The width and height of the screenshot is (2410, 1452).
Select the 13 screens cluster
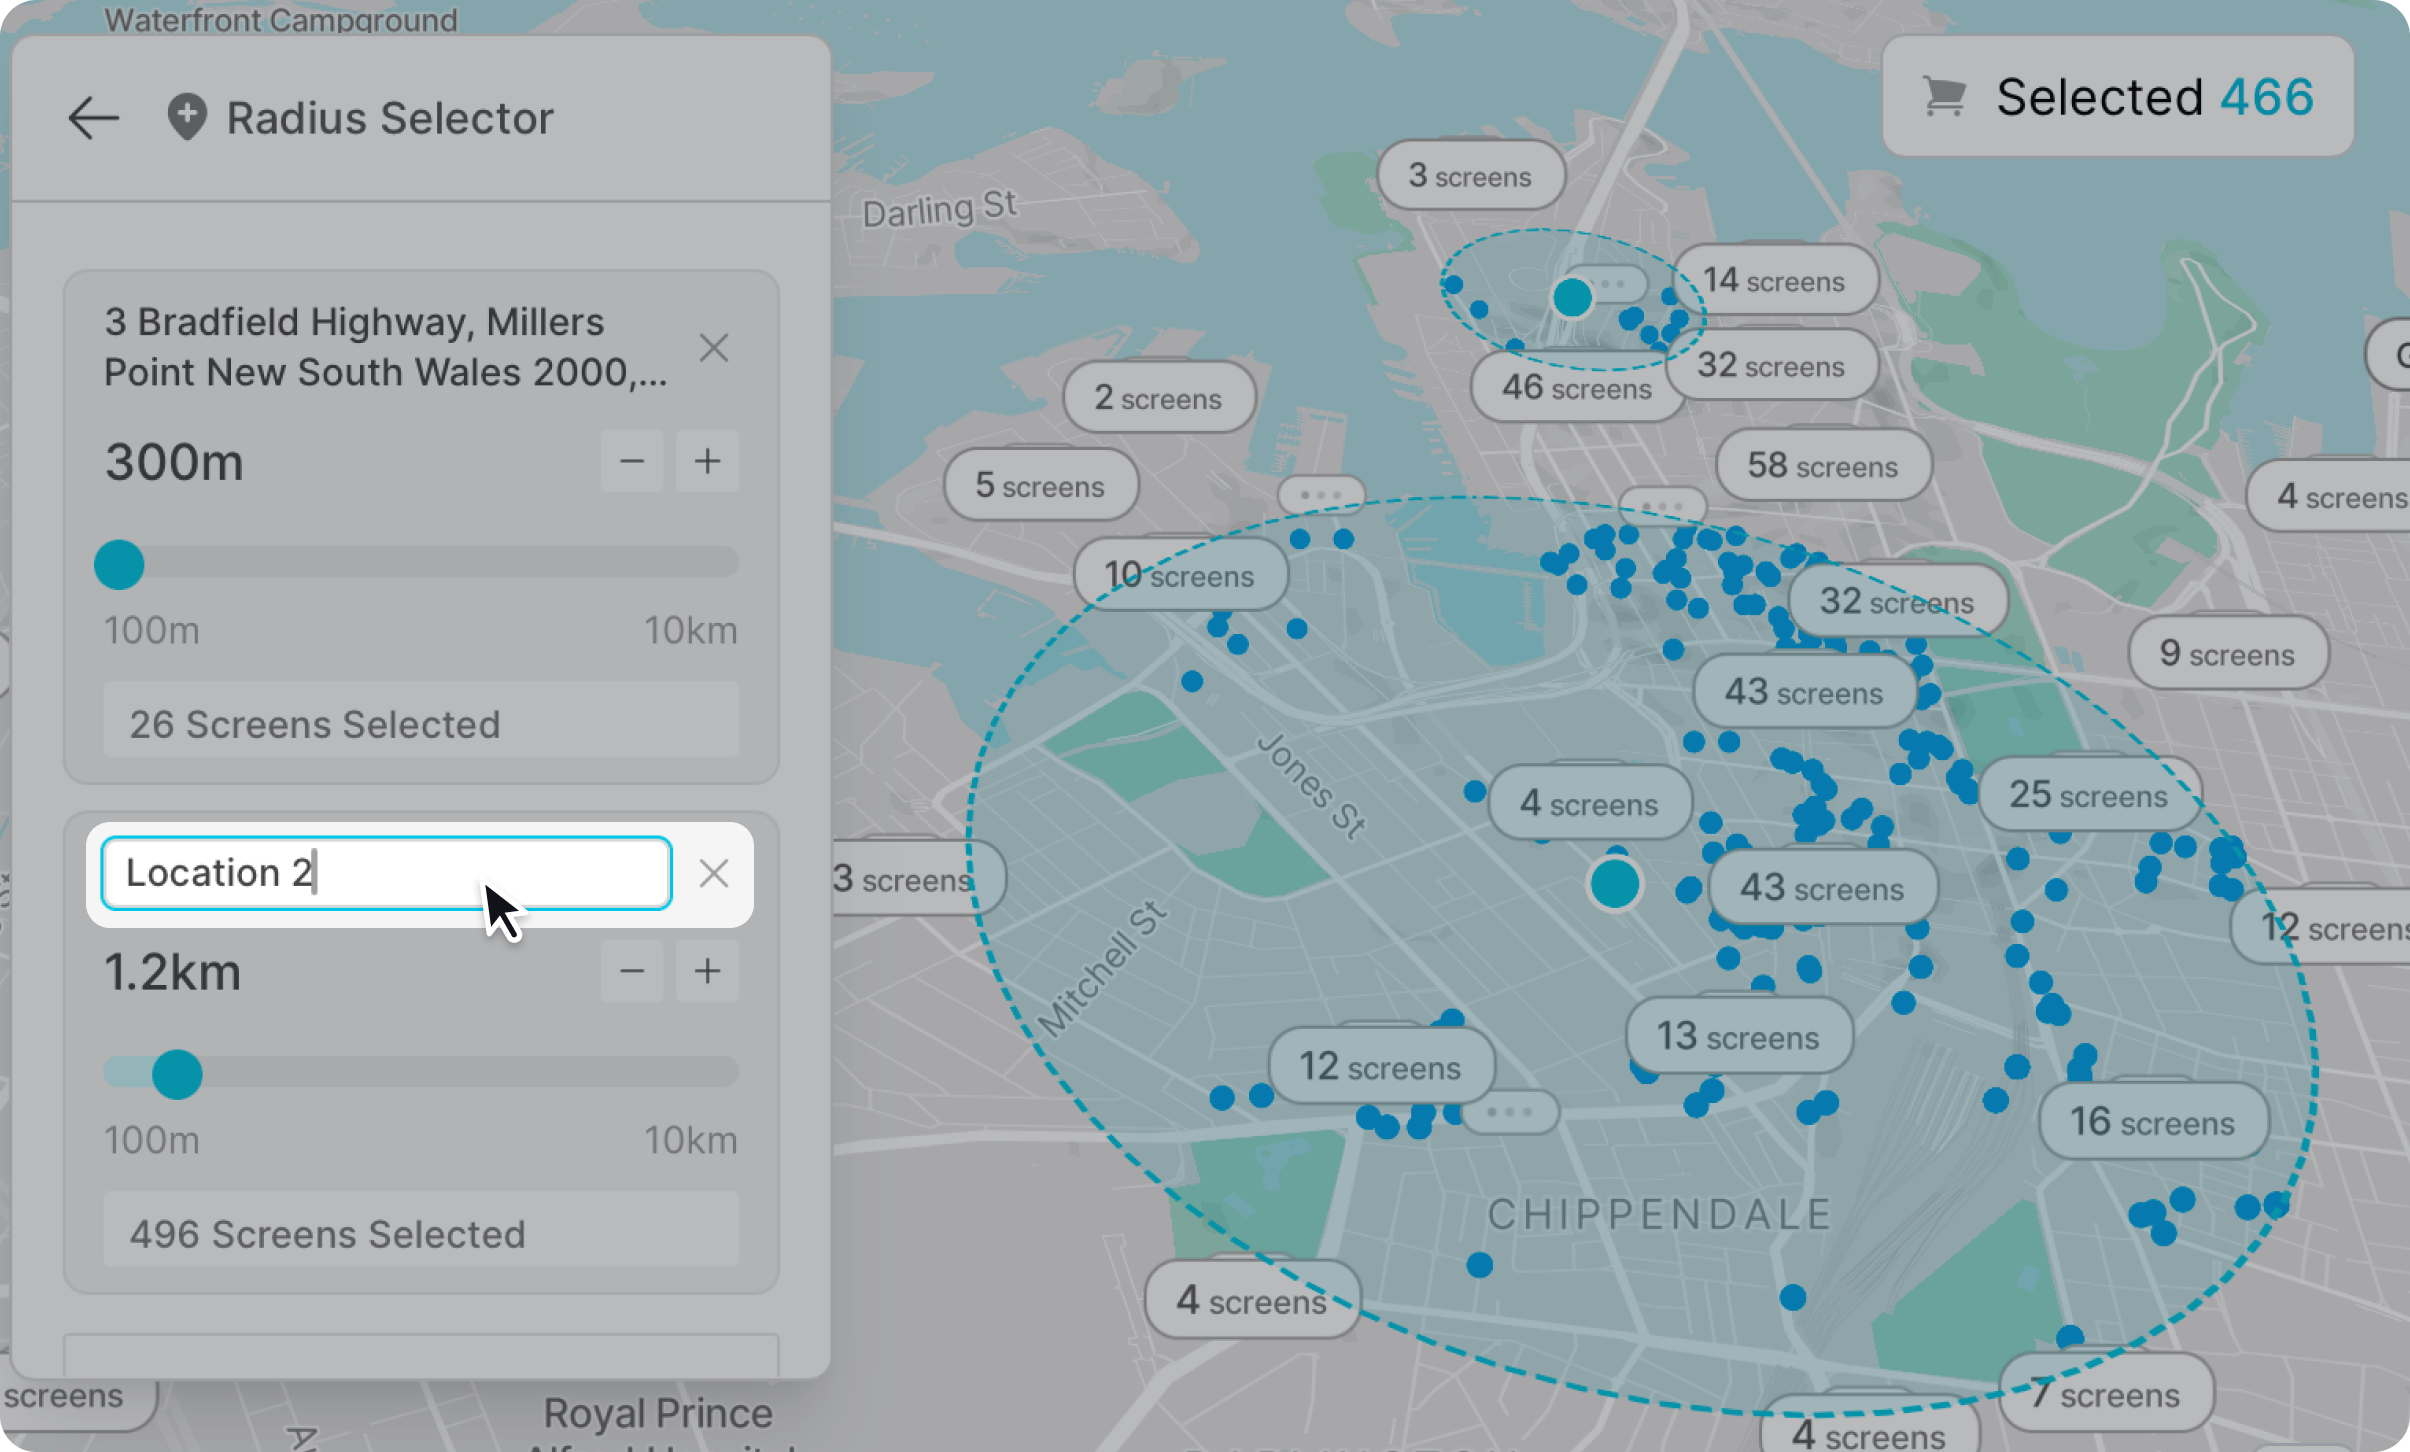pos(1739,1036)
